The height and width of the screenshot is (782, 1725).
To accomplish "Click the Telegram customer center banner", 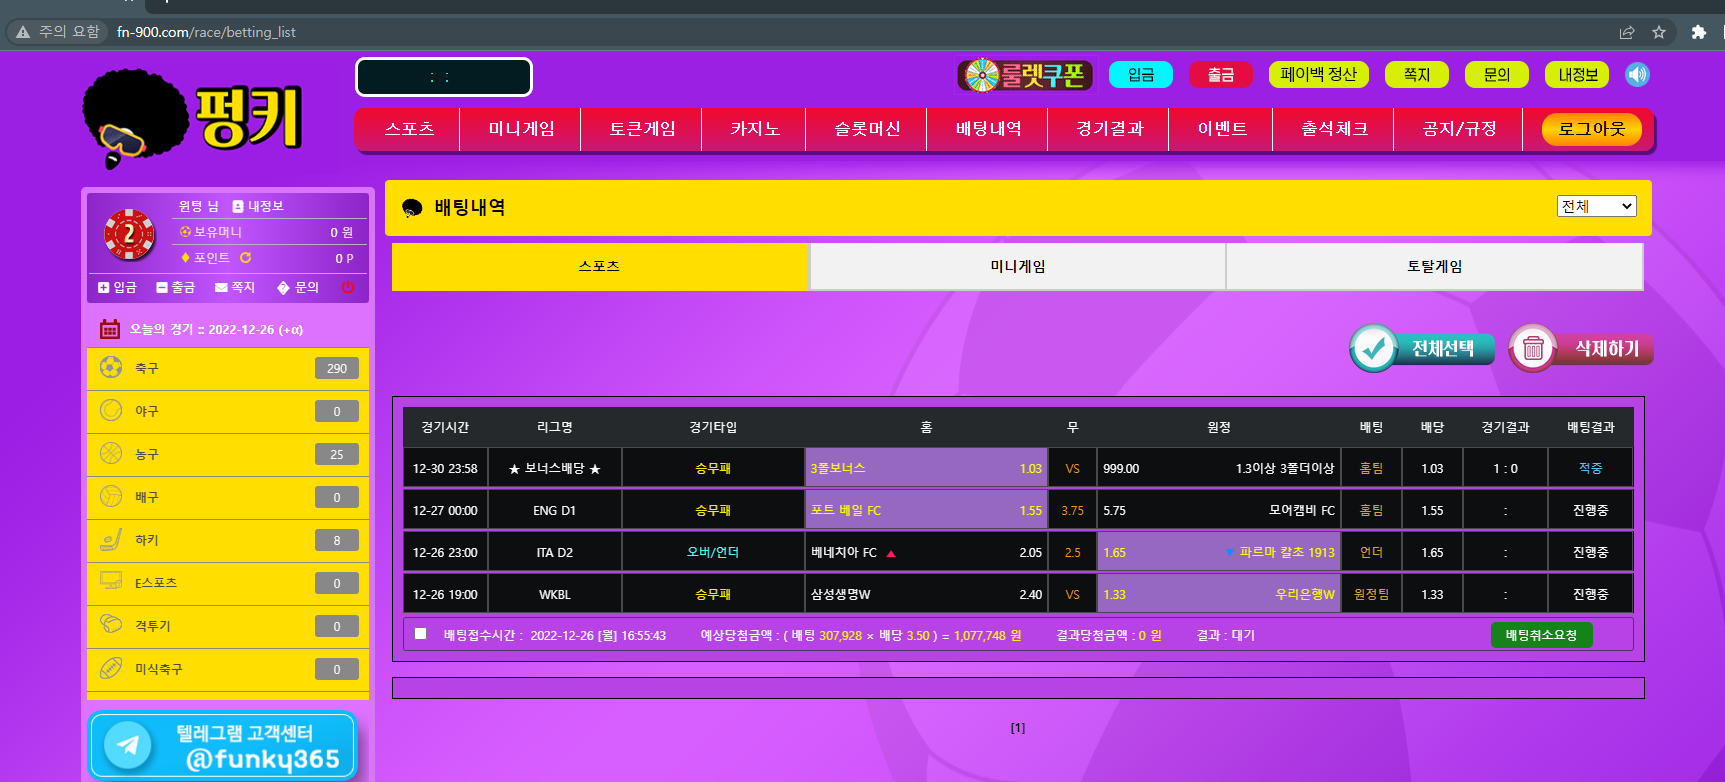I will [x=223, y=746].
